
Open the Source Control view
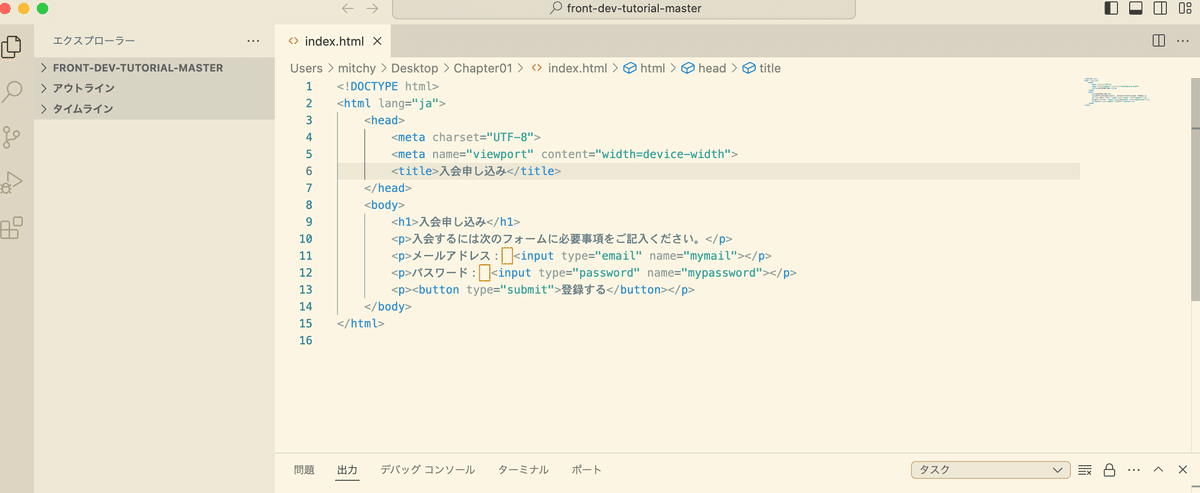[x=12, y=138]
